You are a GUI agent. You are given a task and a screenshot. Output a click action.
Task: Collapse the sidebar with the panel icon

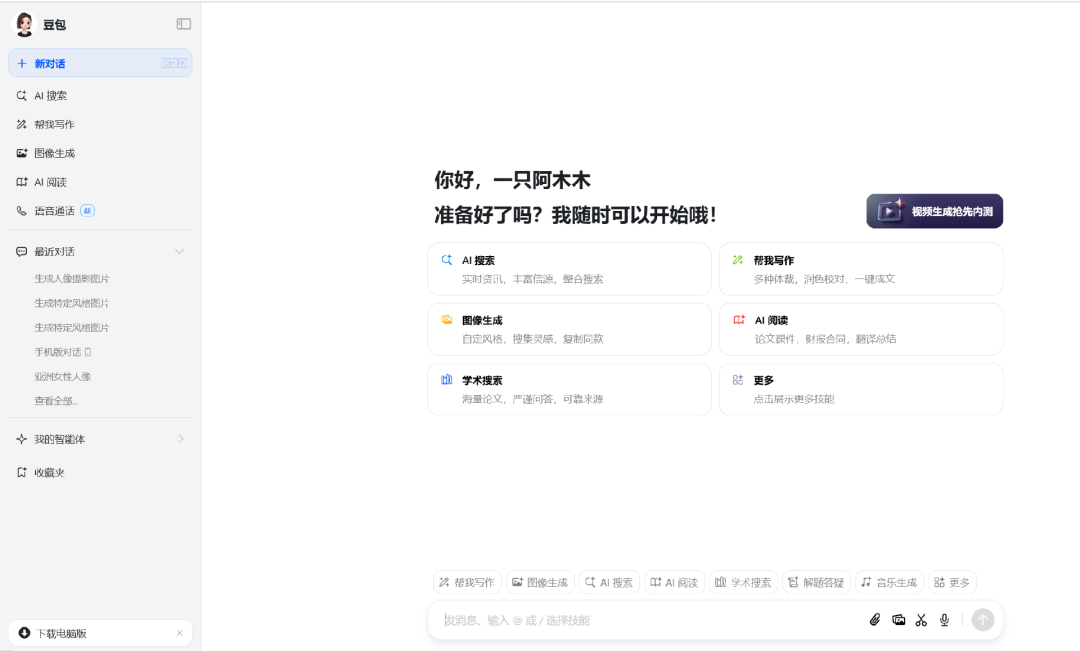click(x=184, y=24)
